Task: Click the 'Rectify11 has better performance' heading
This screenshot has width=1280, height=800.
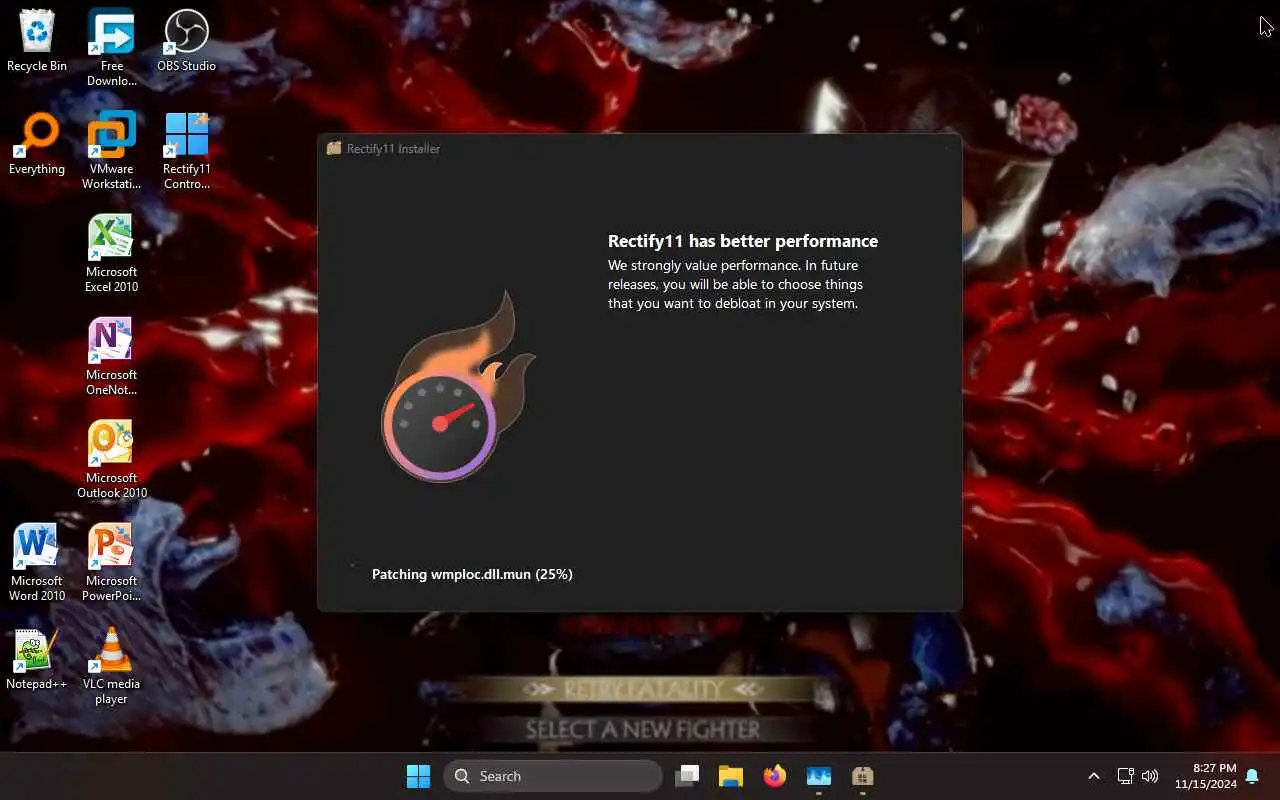Action: pyautogui.click(x=743, y=241)
